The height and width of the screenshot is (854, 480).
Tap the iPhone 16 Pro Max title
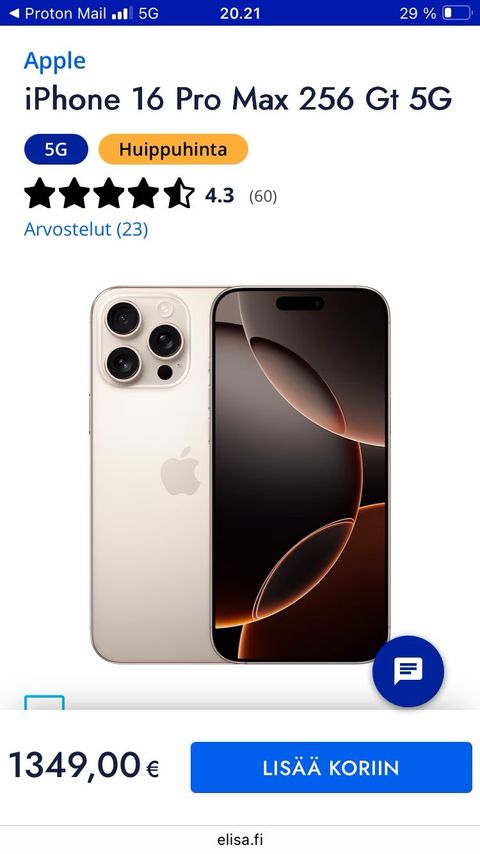click(238, 100)
